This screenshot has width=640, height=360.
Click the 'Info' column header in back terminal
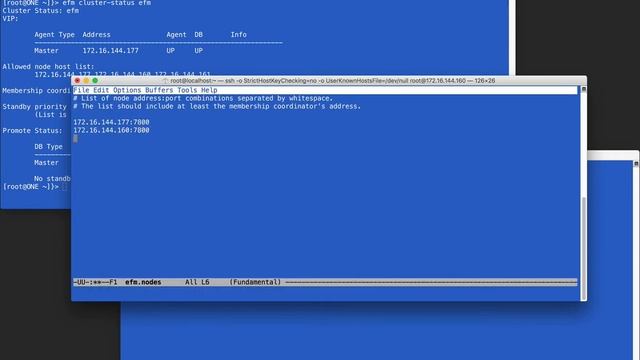coord(239,35)
